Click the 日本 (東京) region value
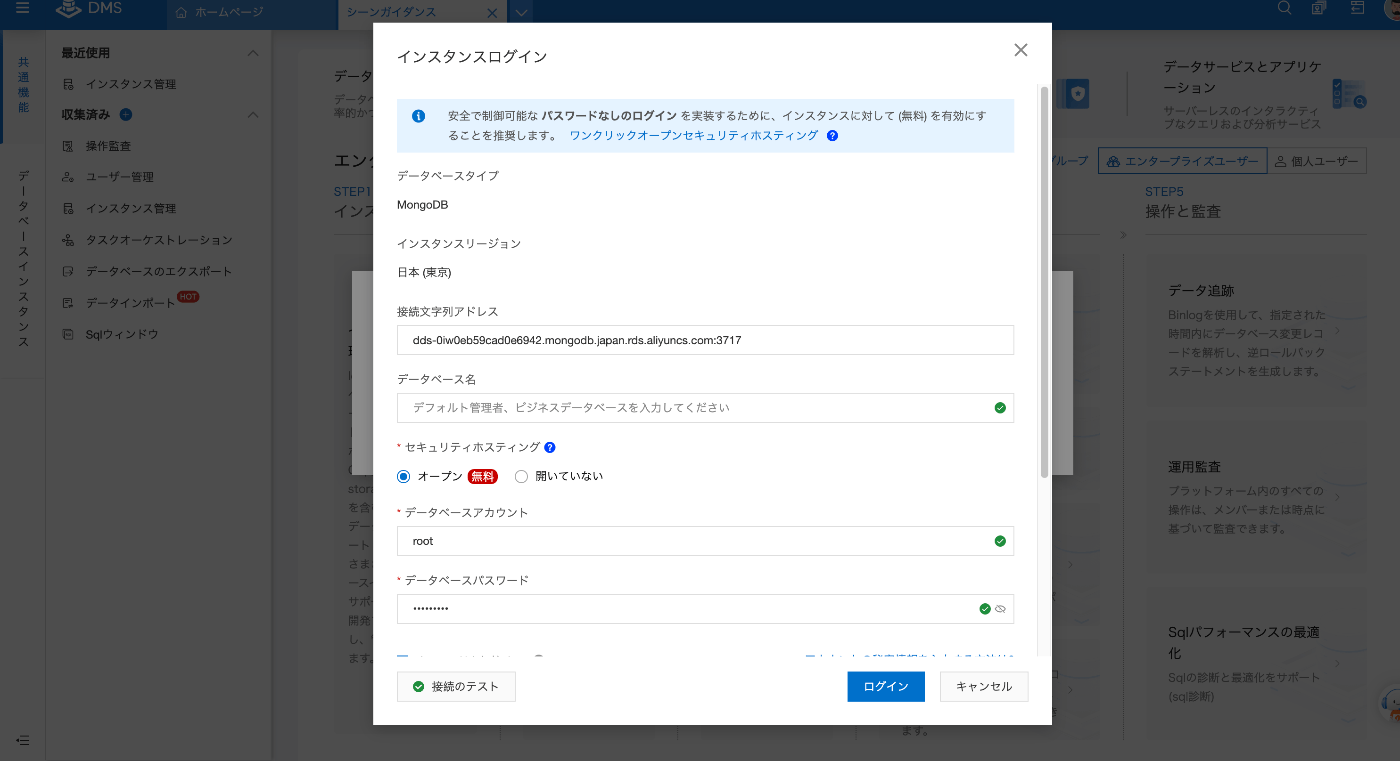The image size is (1400, 761). point(424,272)
